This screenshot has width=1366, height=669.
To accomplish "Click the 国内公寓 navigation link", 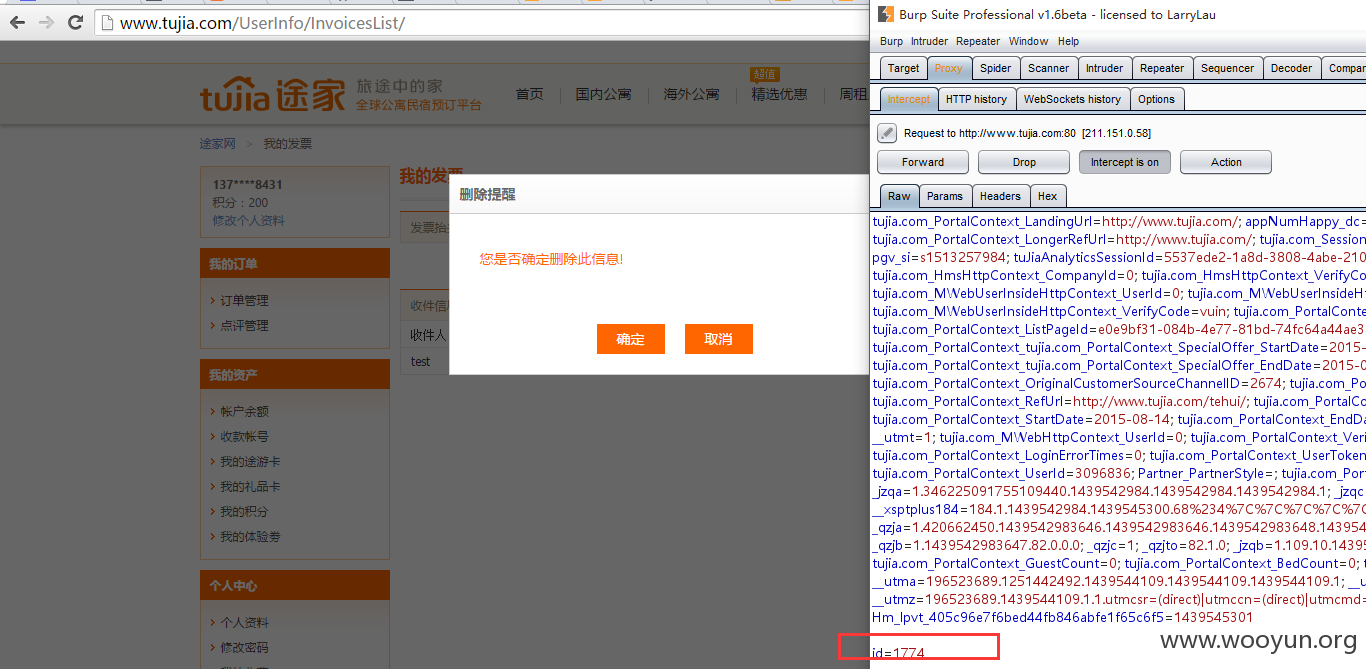I will coord(603,94).
